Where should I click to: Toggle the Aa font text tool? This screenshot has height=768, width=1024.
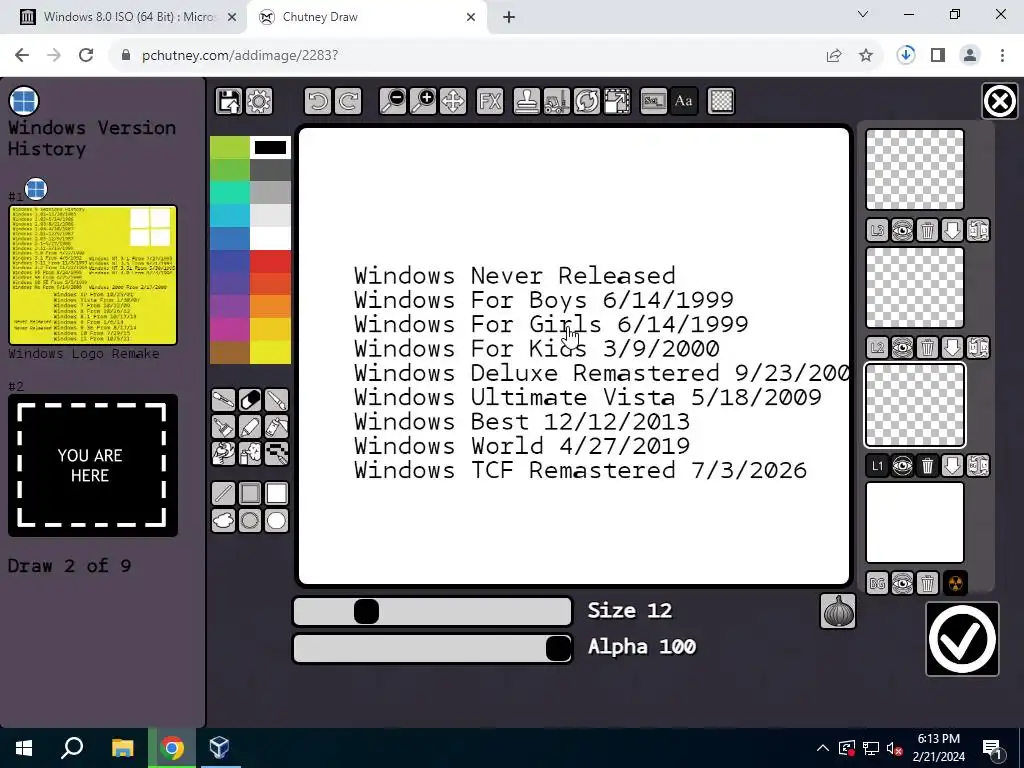(684, 101)
